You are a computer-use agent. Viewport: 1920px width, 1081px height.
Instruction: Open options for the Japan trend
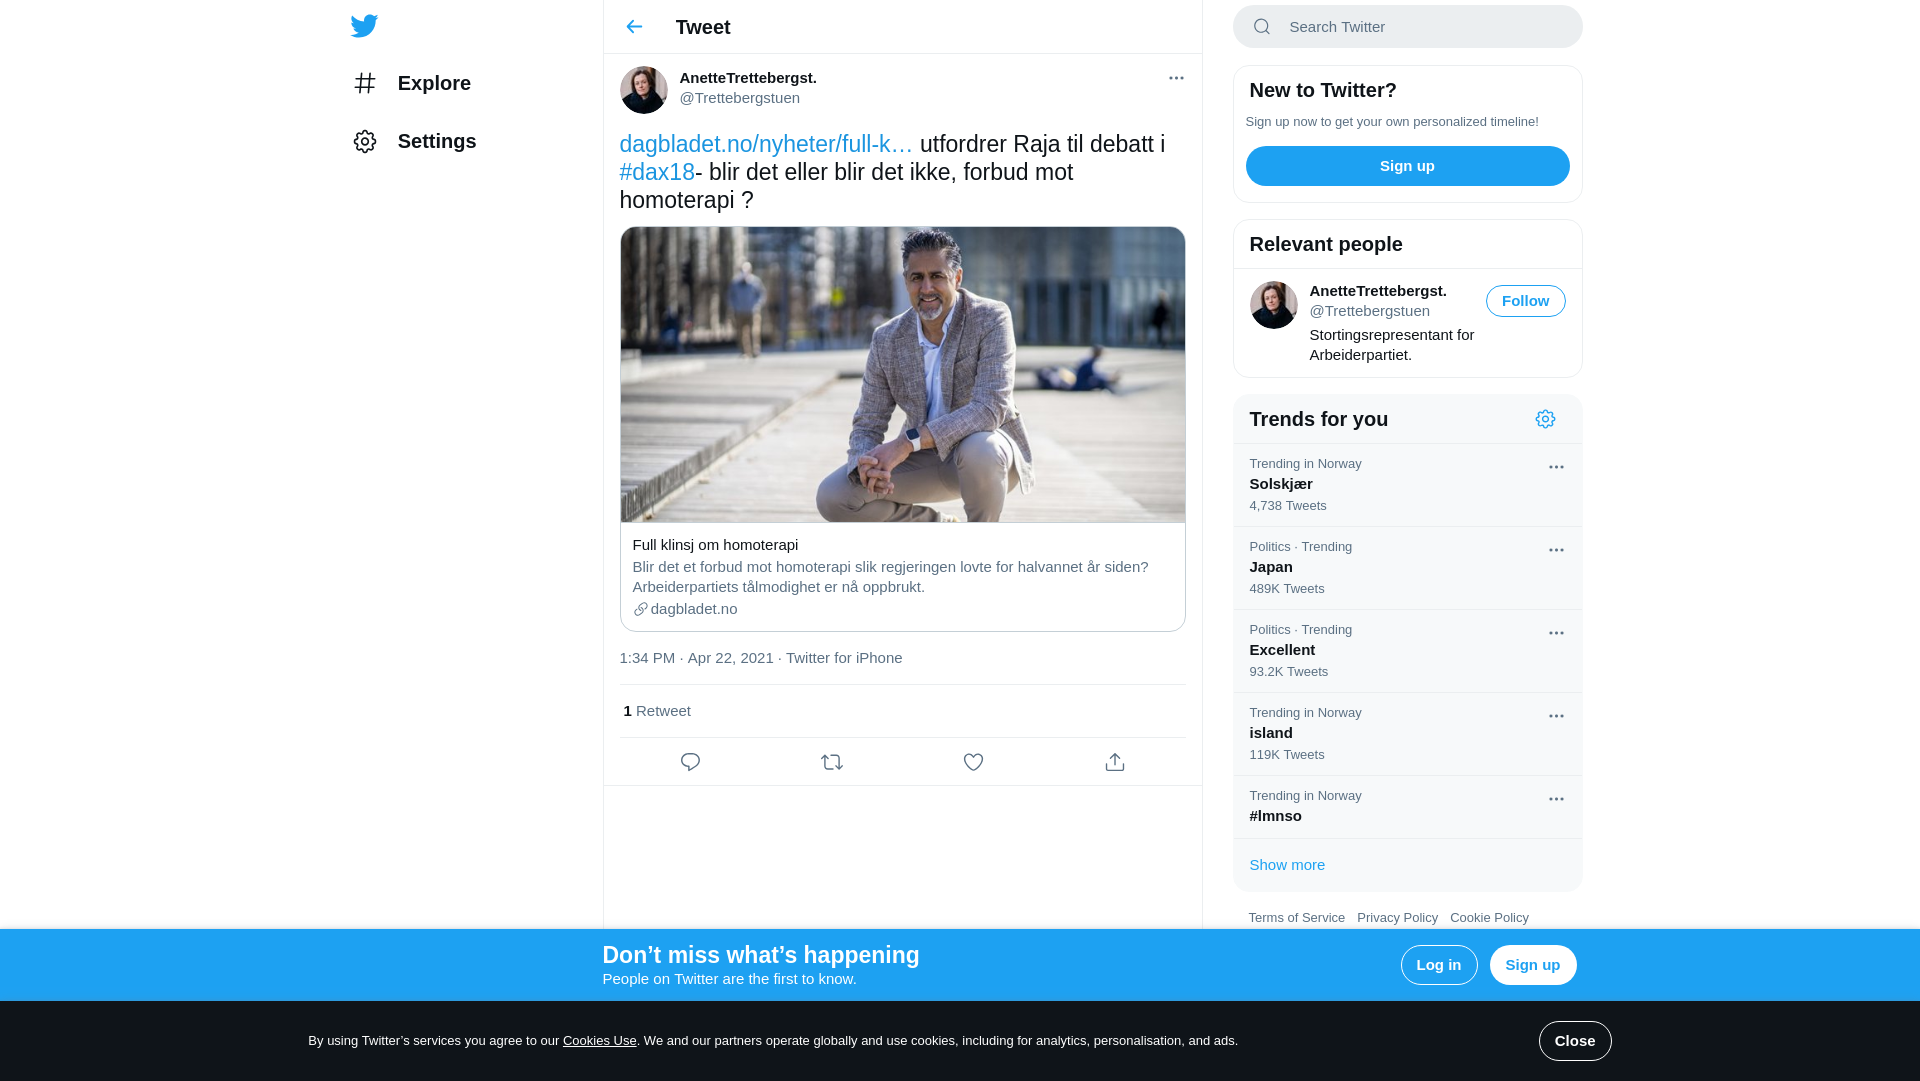(x=1556, y=550)
